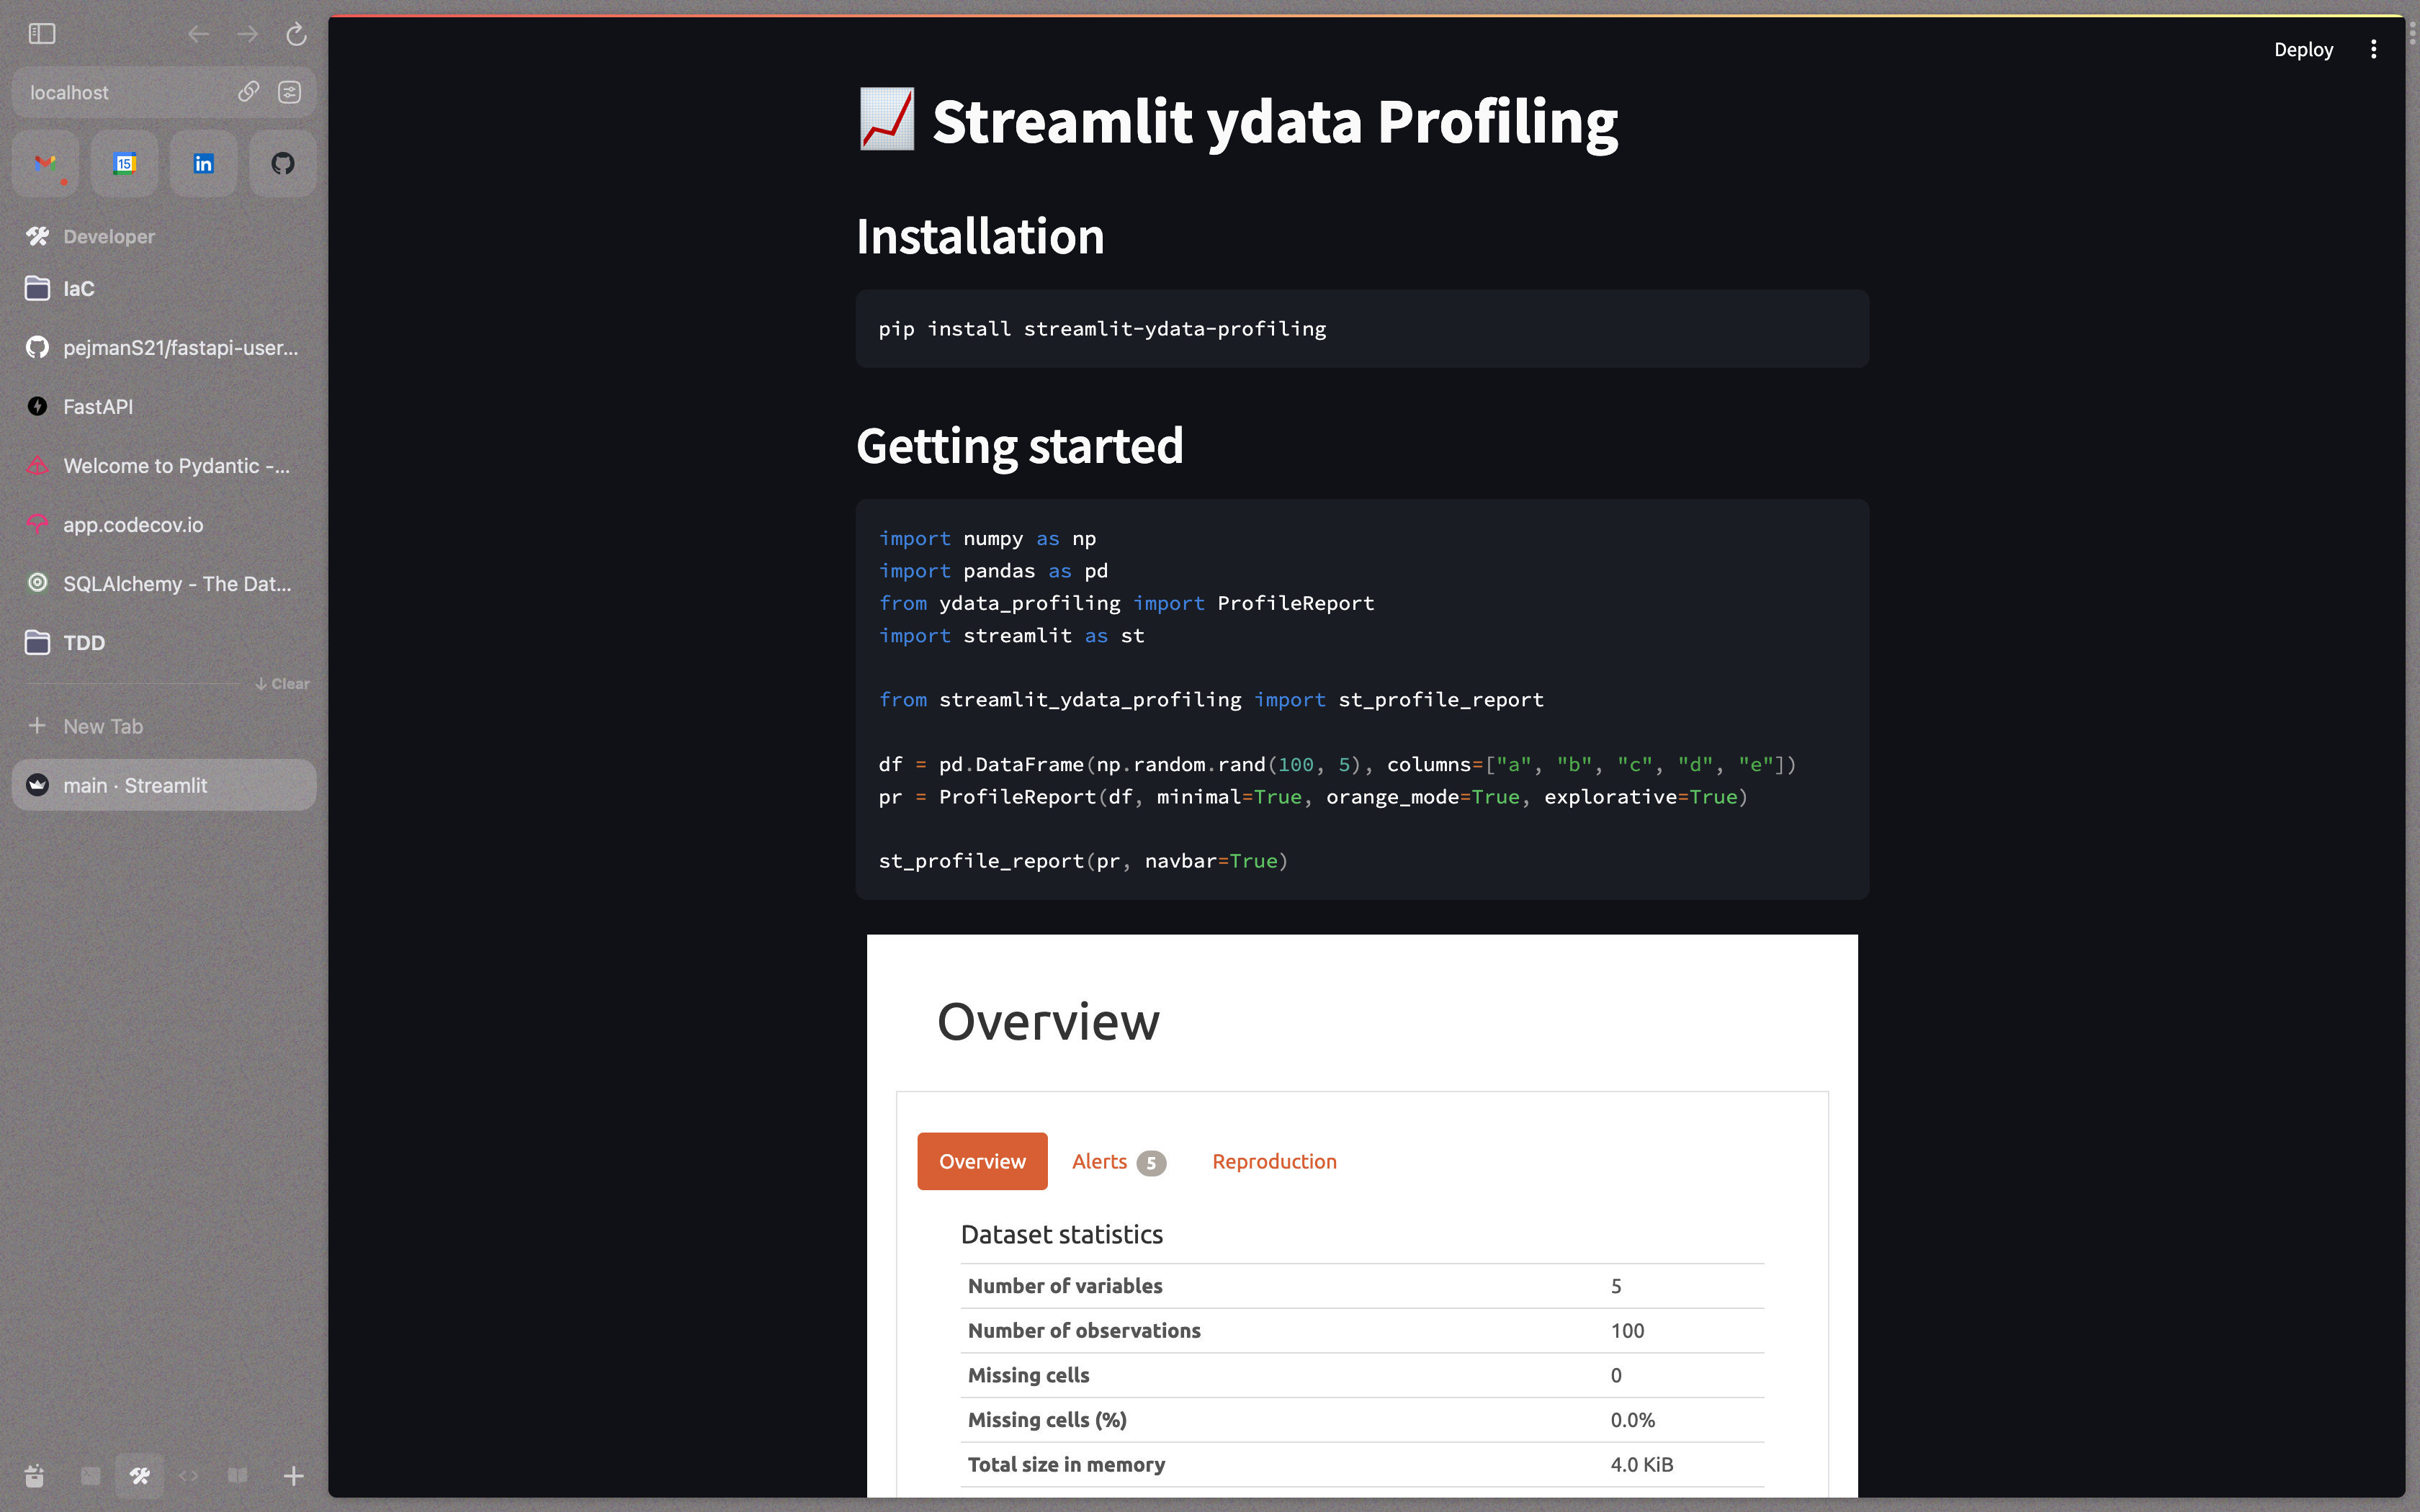
Task: Toggle the sidebar visibility icon
Action: [x=42, y=34]
